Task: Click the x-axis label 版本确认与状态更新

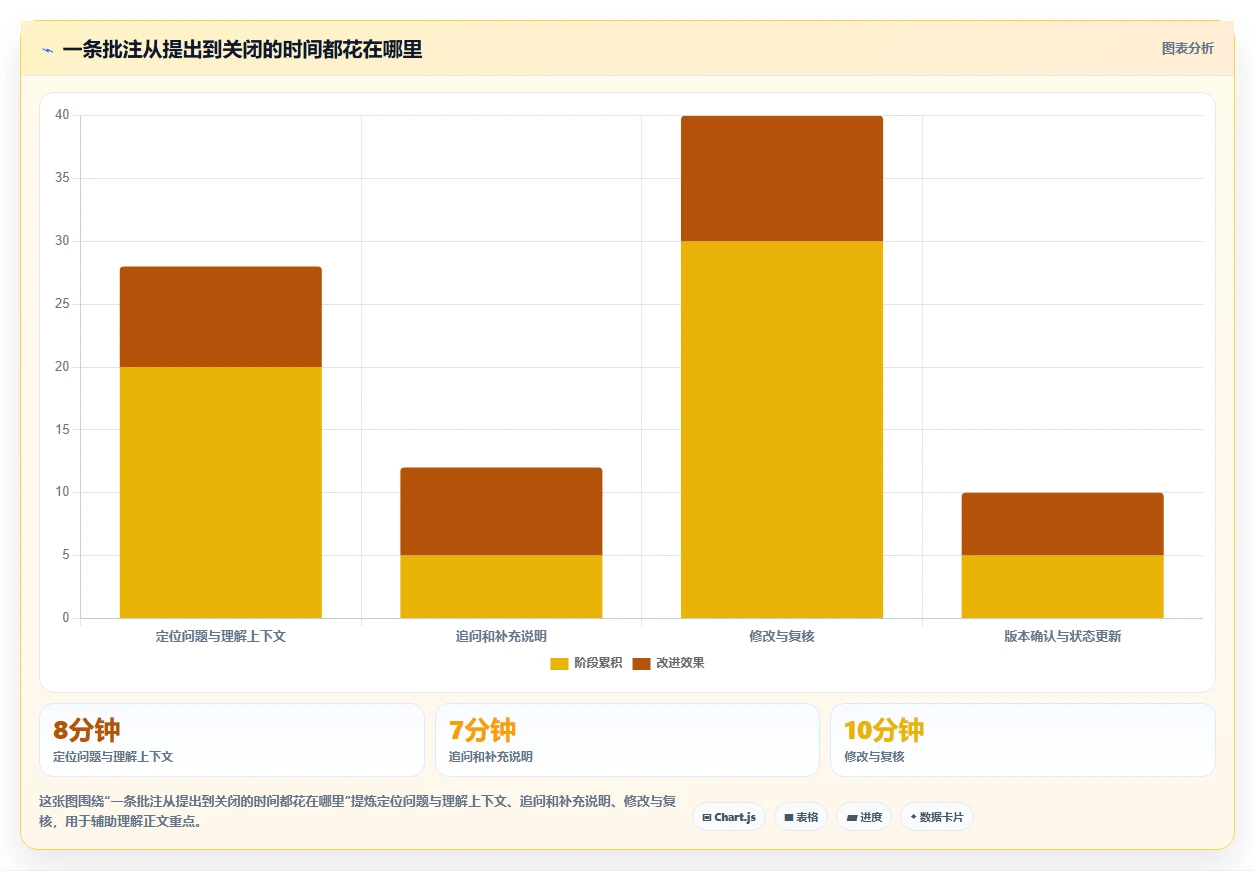Action: (1063, 636)
